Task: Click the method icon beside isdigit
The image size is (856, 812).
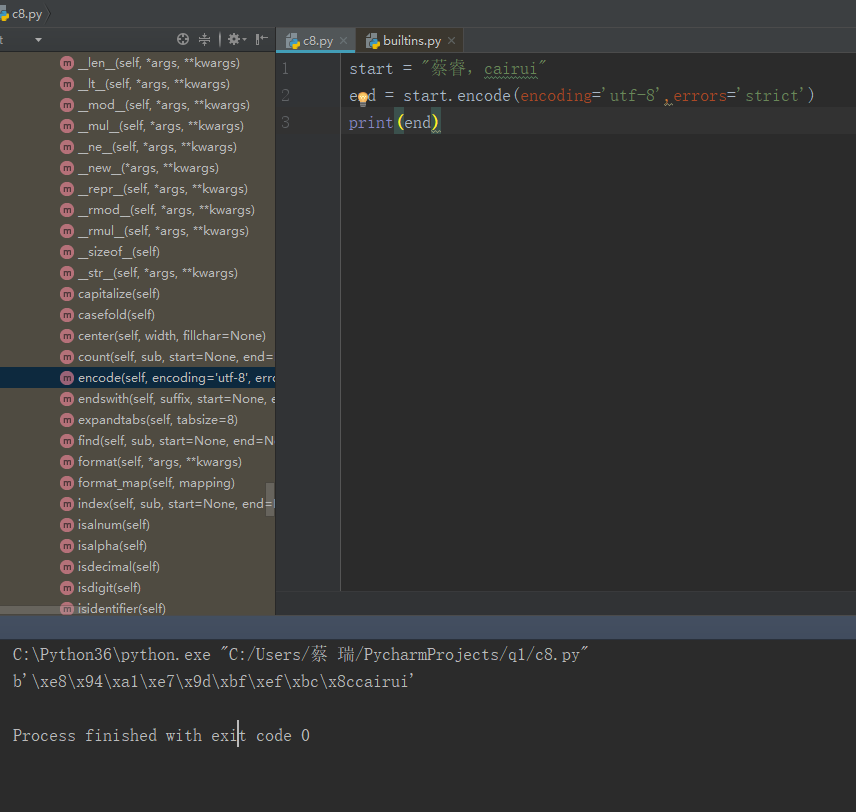Action: click(67, 588)
